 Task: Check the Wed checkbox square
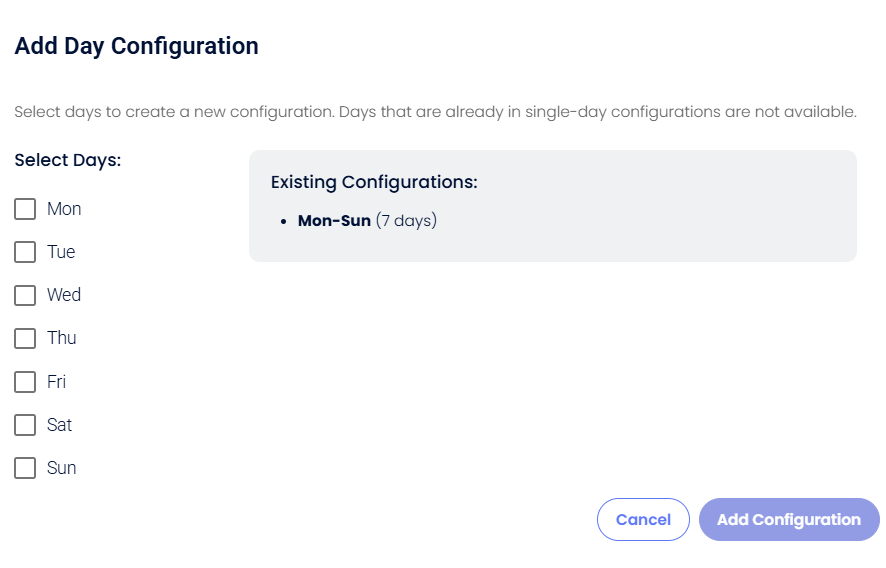tap(25, 295)
